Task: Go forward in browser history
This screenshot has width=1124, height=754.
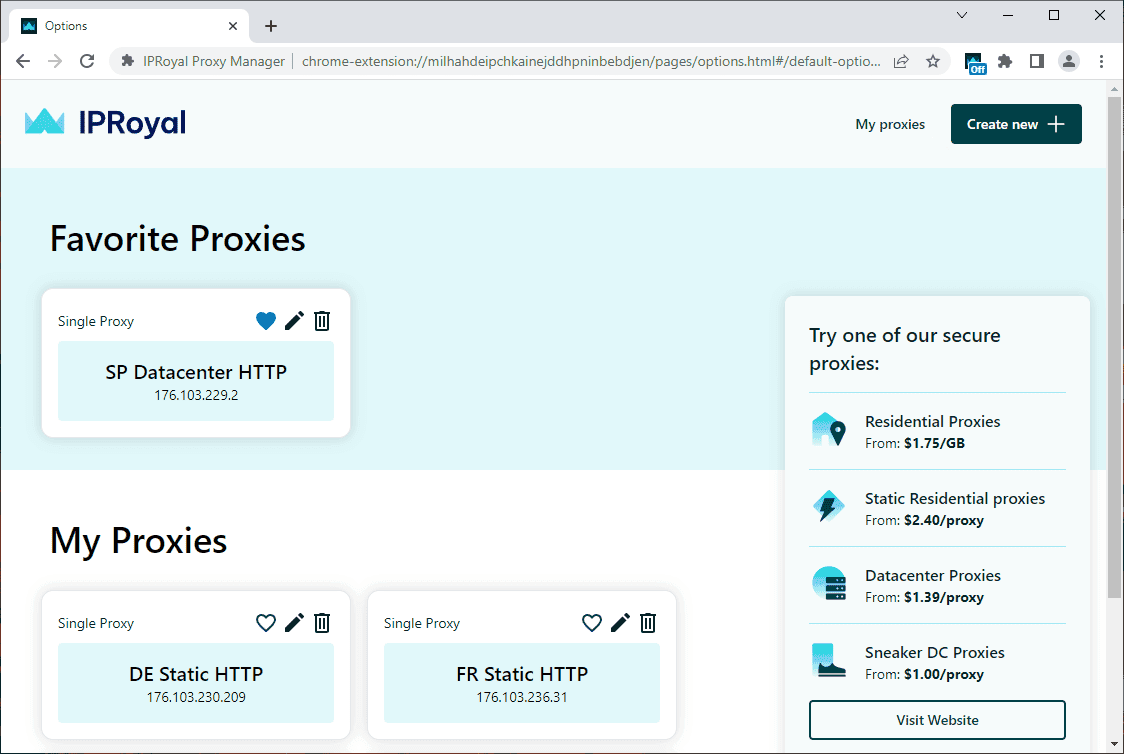Action: 55,61
